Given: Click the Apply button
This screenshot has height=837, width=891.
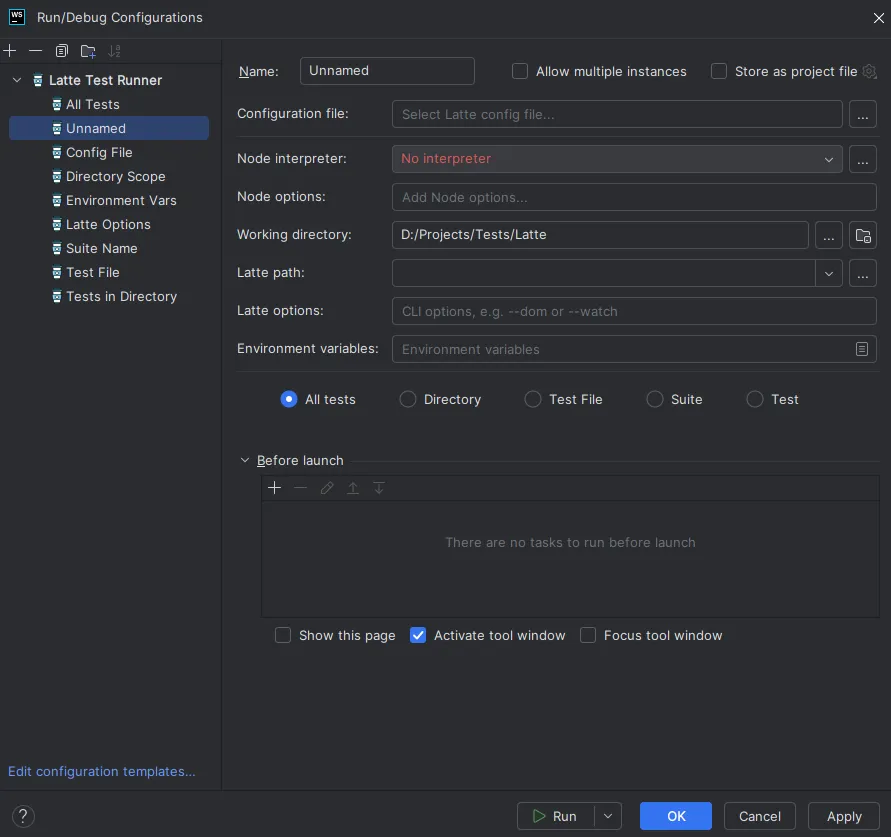Looking at the screenshot, I should coord(843,816).
